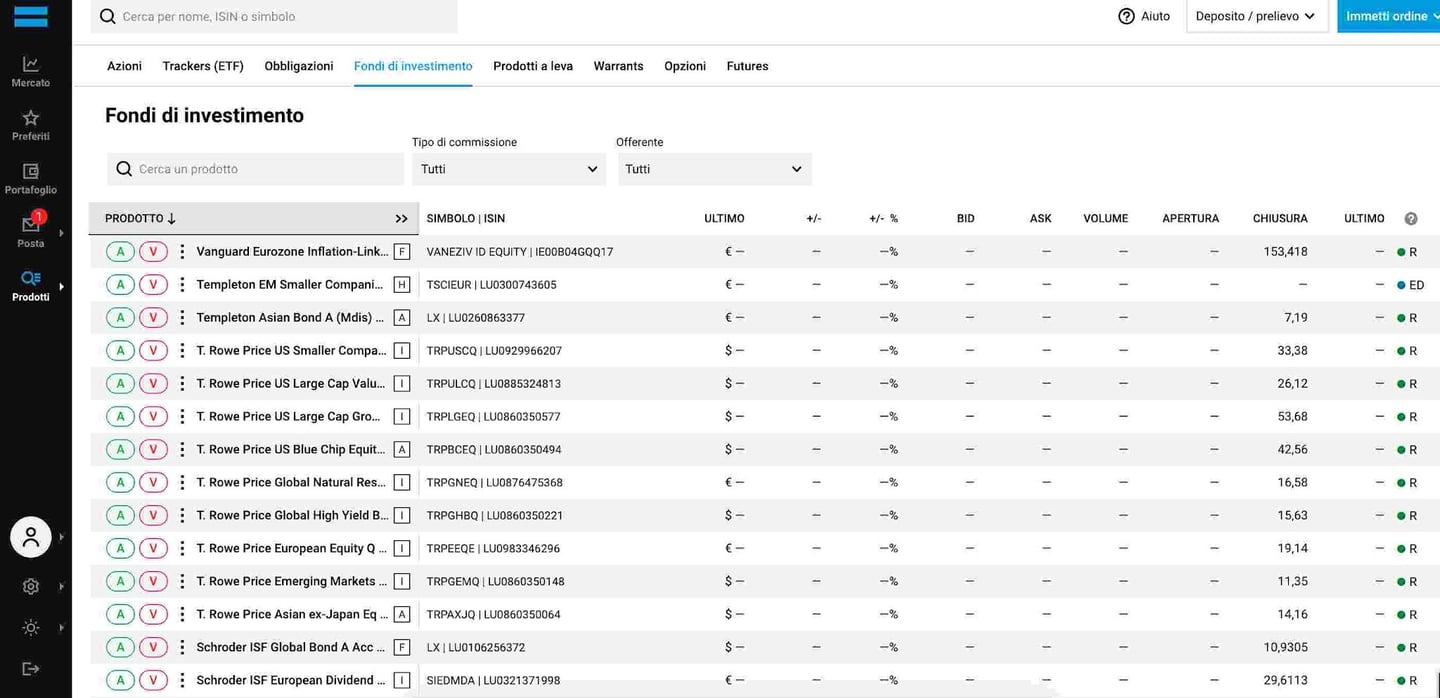The image size is (1440, 698).
Task: Open the Portafoglio wallet icon
Action: coord(31,171)
